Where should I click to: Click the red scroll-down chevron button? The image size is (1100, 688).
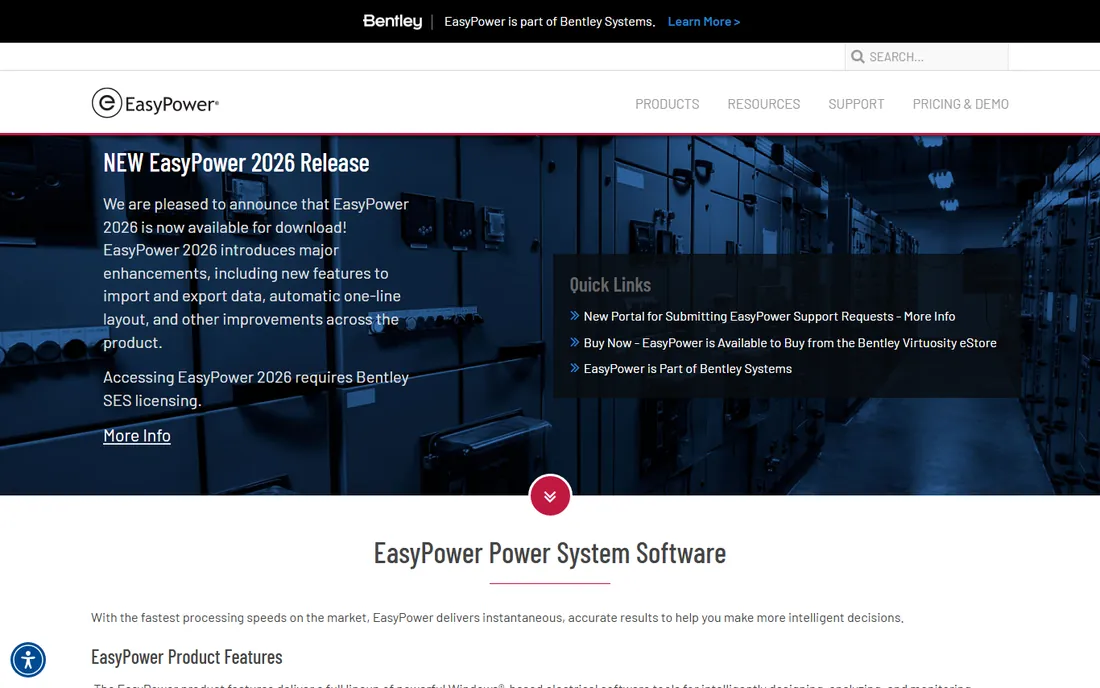tap(550, 496)
